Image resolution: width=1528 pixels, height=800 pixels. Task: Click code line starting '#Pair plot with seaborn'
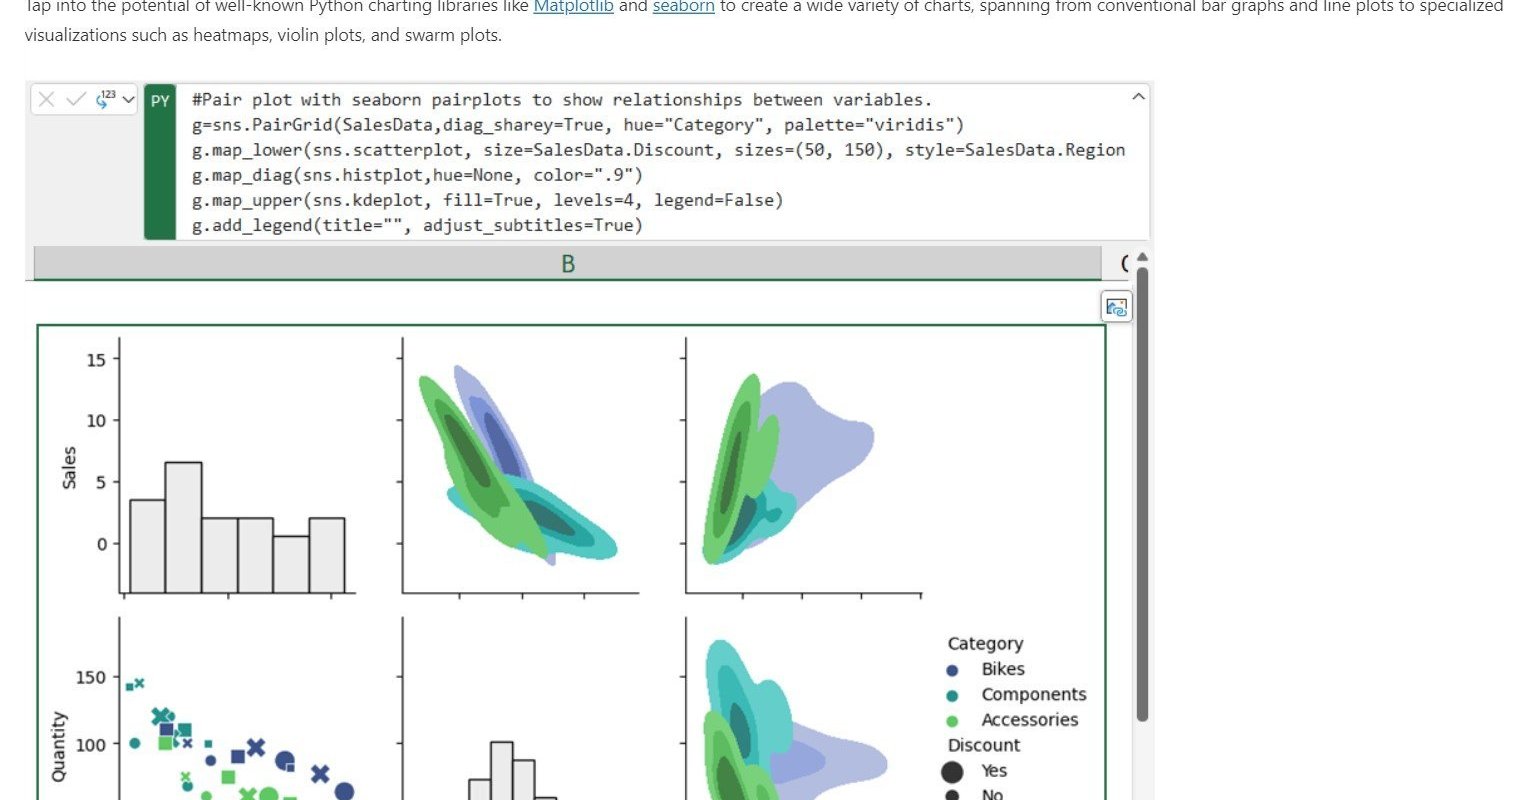[562, 100]
